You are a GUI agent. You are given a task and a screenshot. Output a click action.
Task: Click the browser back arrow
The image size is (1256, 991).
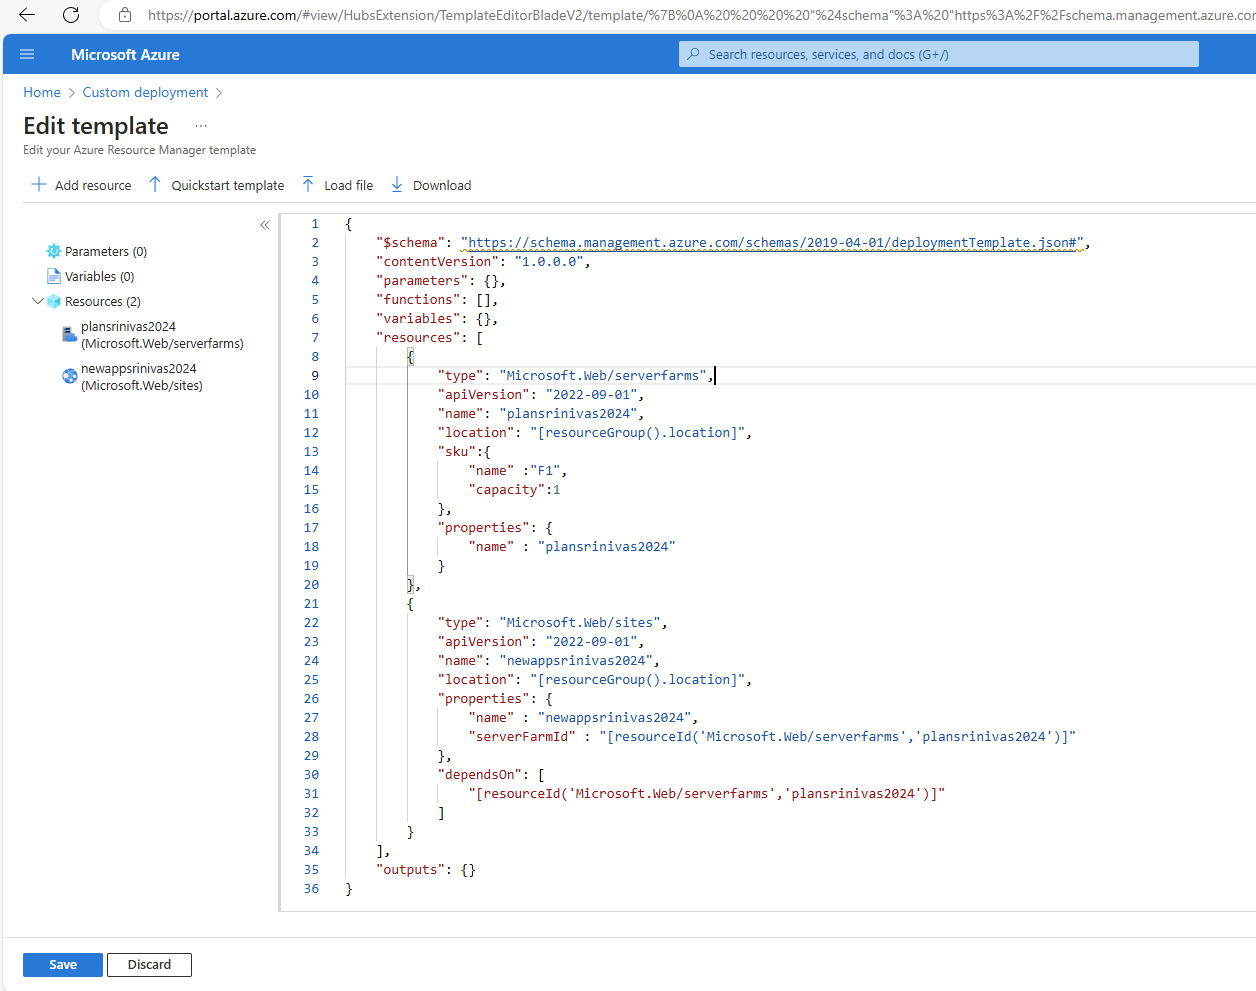click(27, 15)
